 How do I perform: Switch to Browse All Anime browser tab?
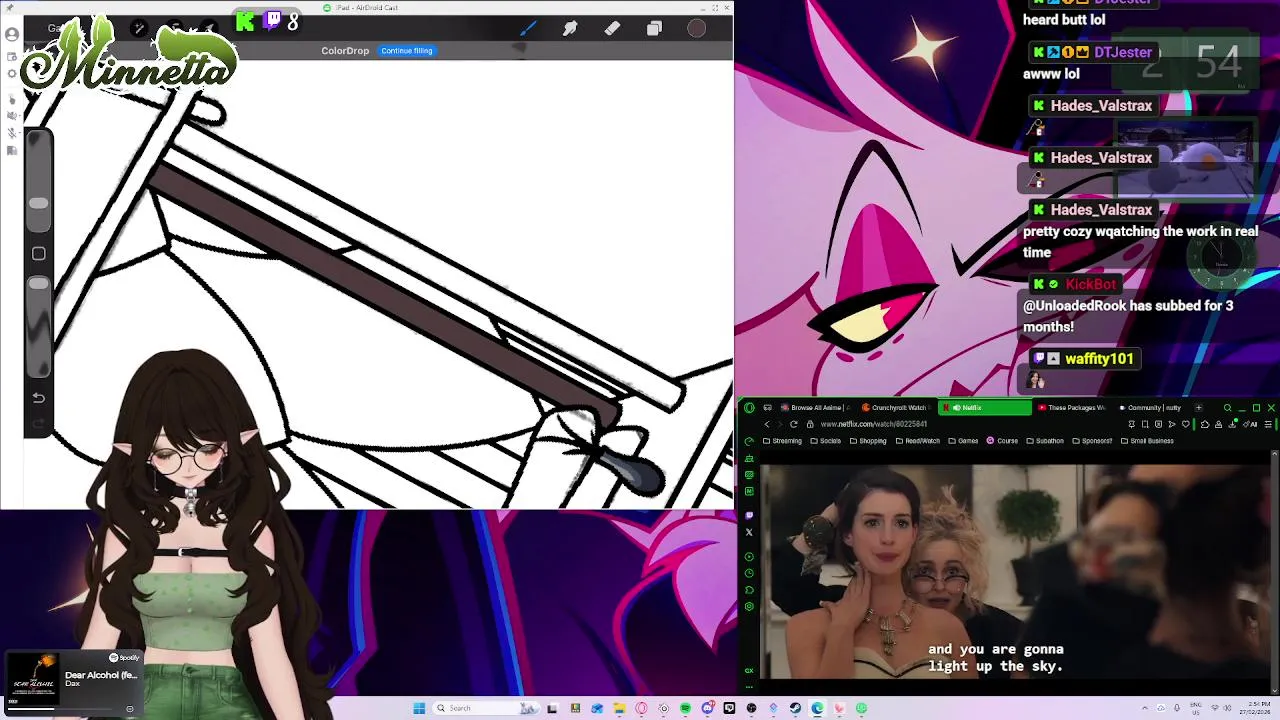[x=816, y=407]
